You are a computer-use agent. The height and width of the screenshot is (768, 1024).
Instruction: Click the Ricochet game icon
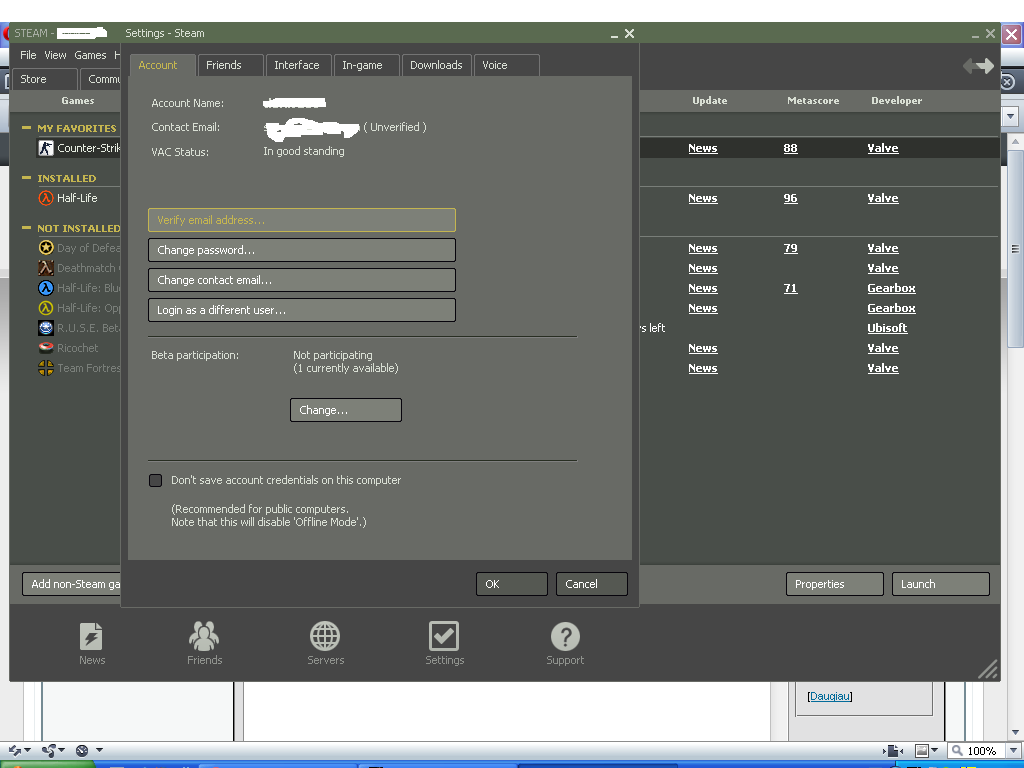46,348
